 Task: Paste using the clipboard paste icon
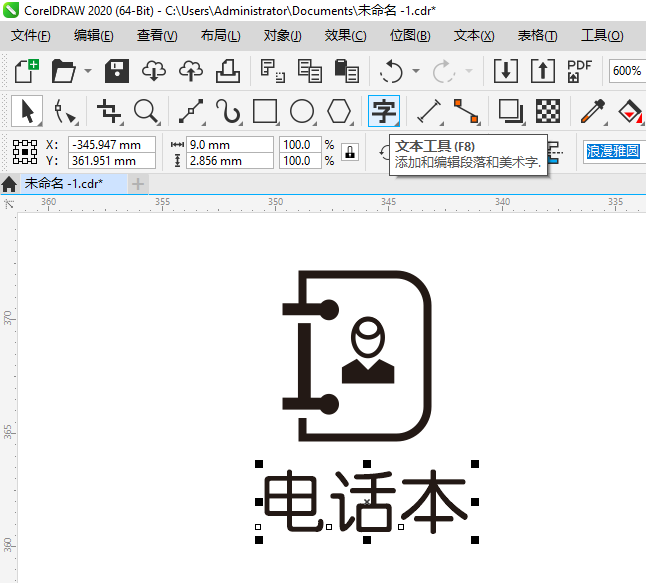pyautogui.click(x=346, y=71)
